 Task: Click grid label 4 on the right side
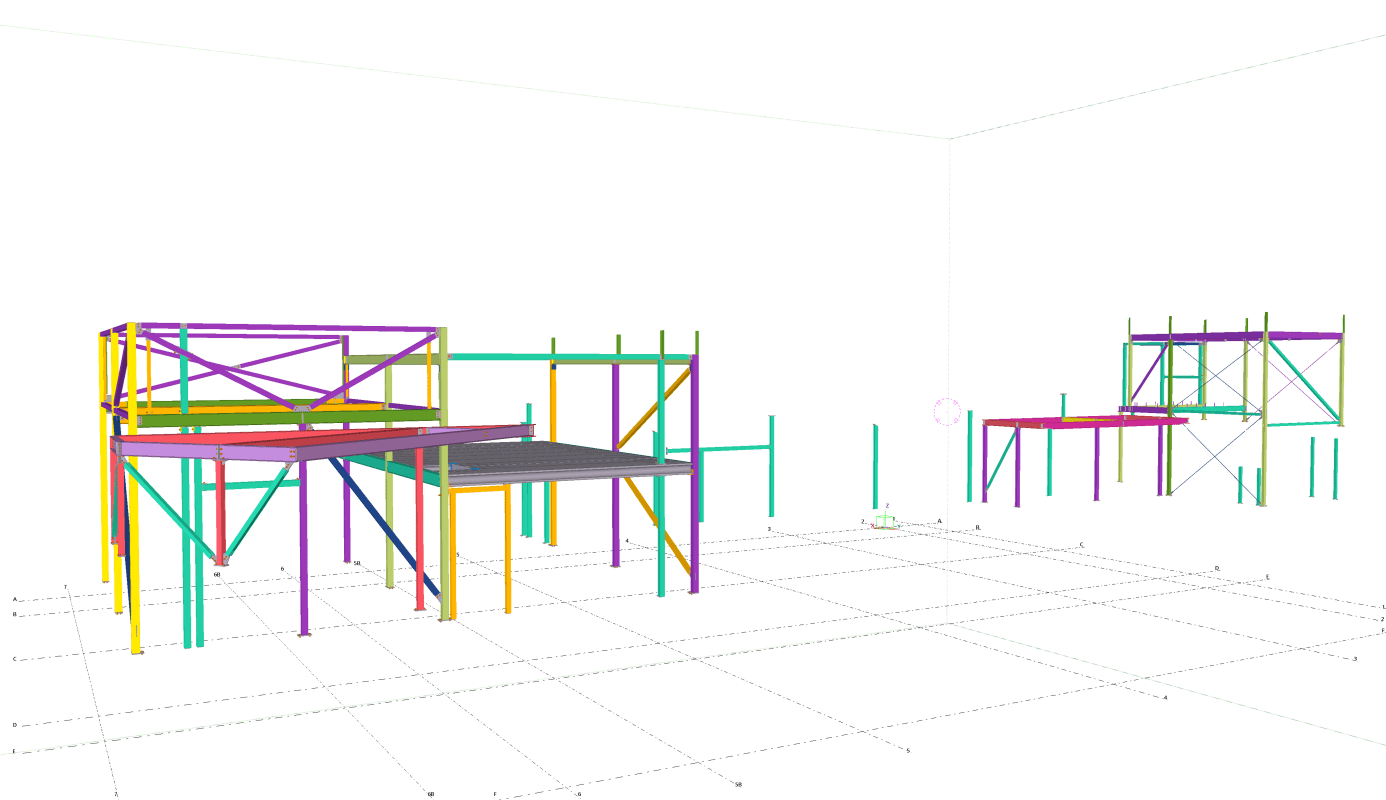[x=1165, y=697]
